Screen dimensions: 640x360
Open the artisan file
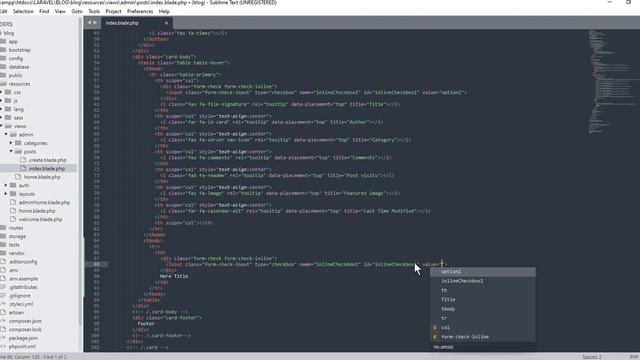point(16,313)
